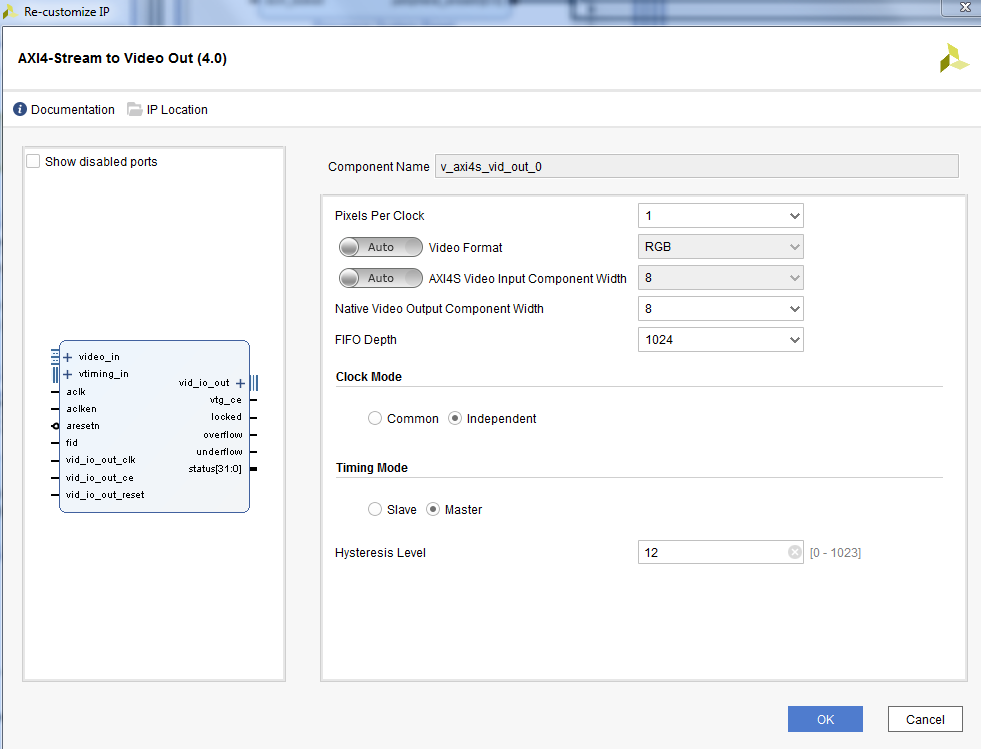Click the aclken port label

click(81, 409)
